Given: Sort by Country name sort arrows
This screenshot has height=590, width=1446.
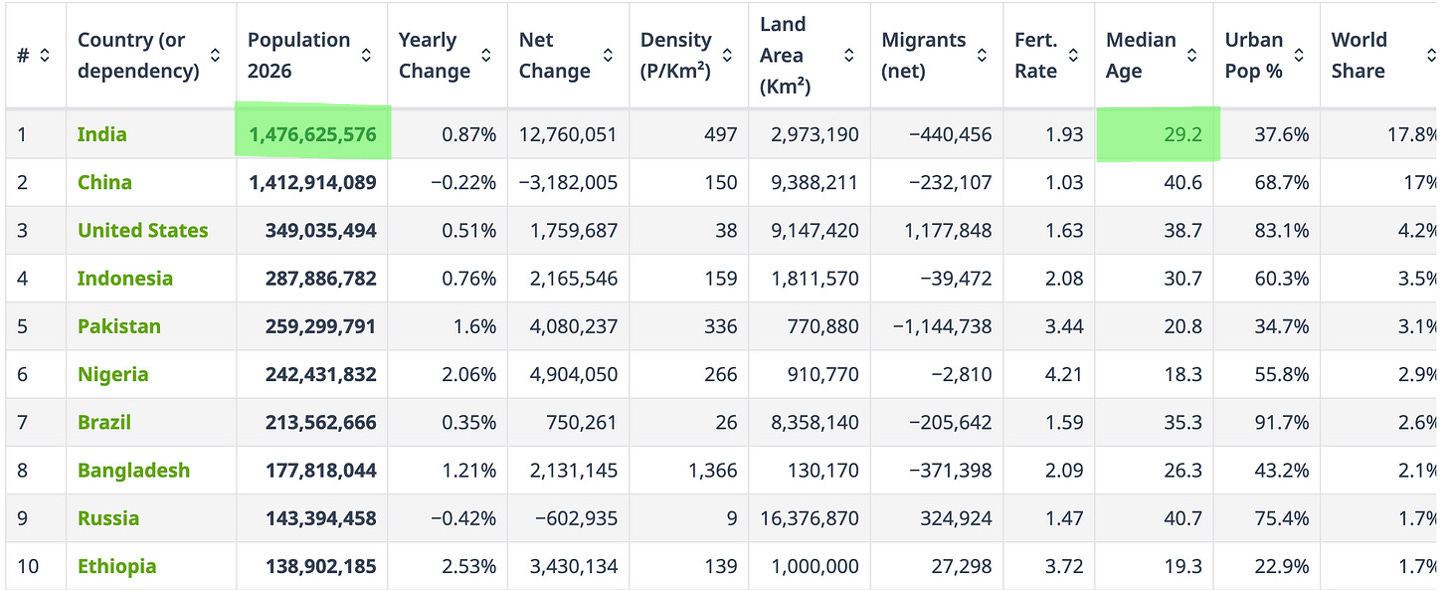Looking at the screenshot, I should (x=215, y=56).
